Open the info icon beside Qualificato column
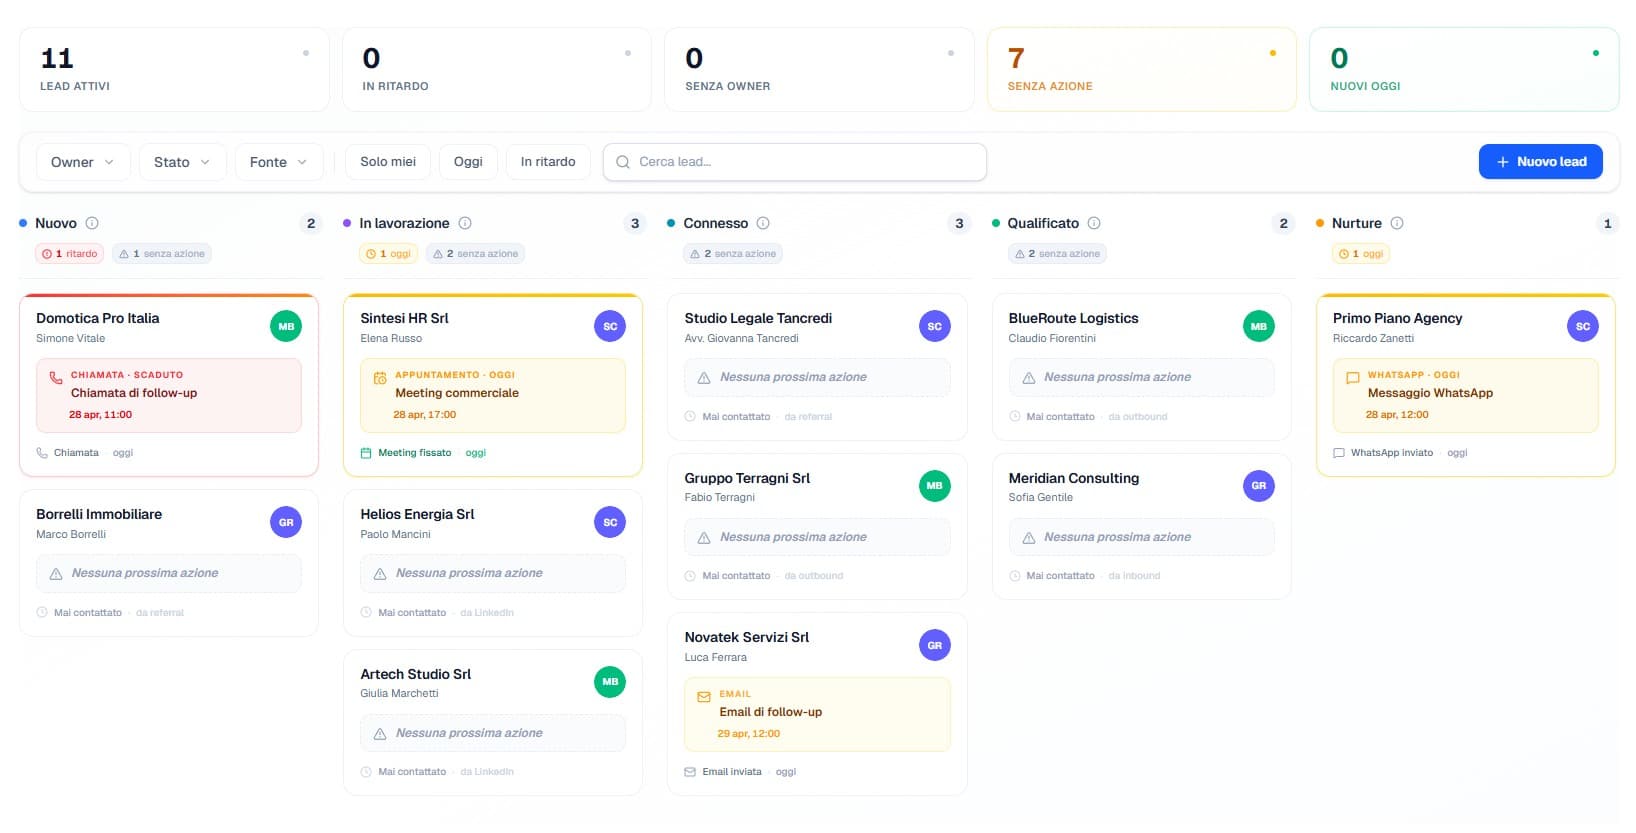Viewport: 1636px width, 833px height. click(1094, 223)
